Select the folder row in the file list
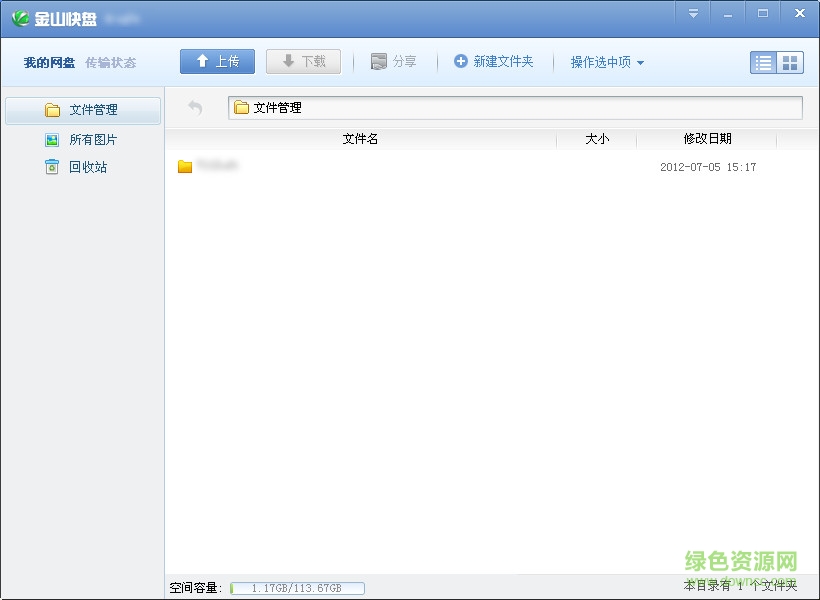Image resolution: width=820 pixels, height=600 pixels. coord(300,167)
